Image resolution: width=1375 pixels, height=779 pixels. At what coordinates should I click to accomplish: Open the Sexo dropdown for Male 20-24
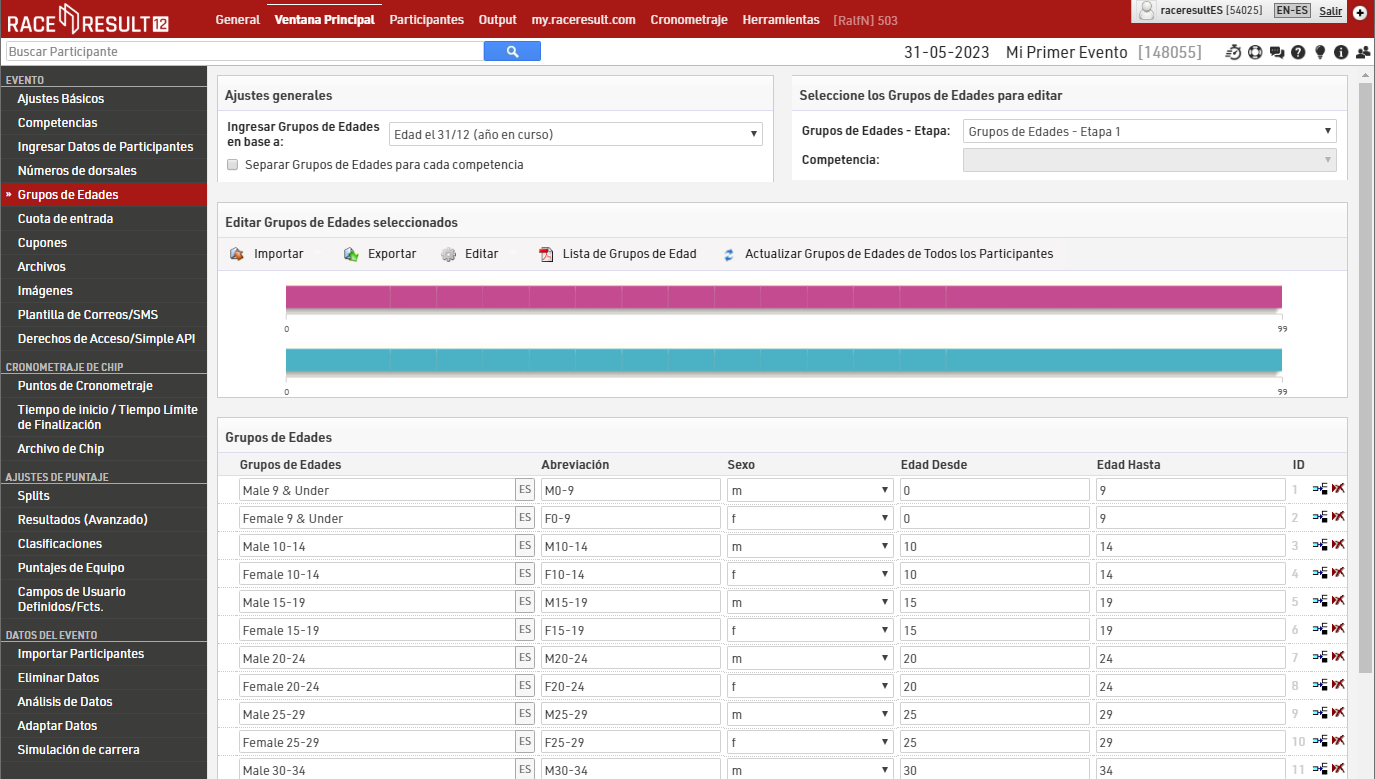point(810,658)
